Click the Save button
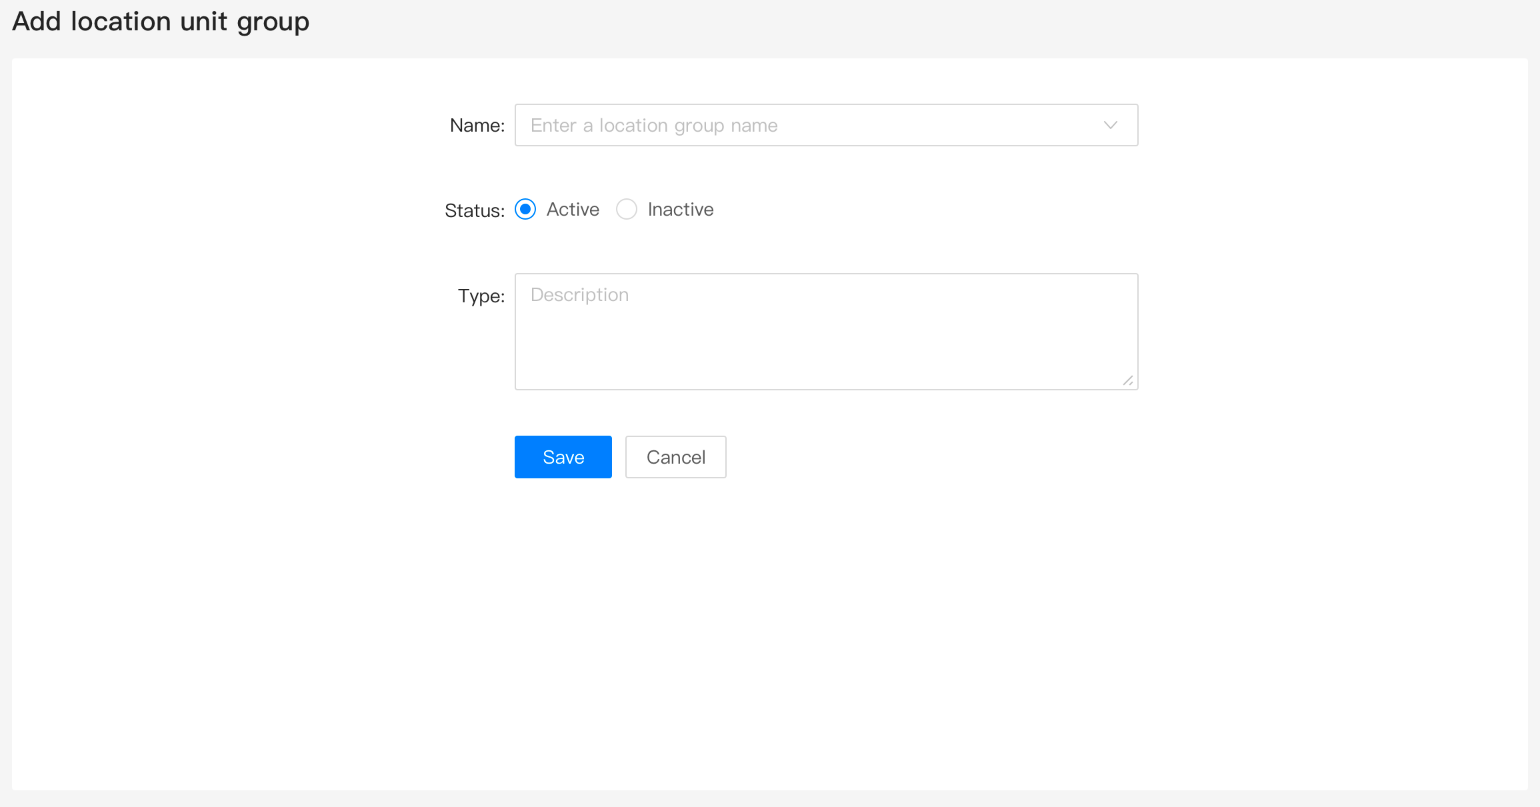The image size is (1540, 807). point(563,457)
